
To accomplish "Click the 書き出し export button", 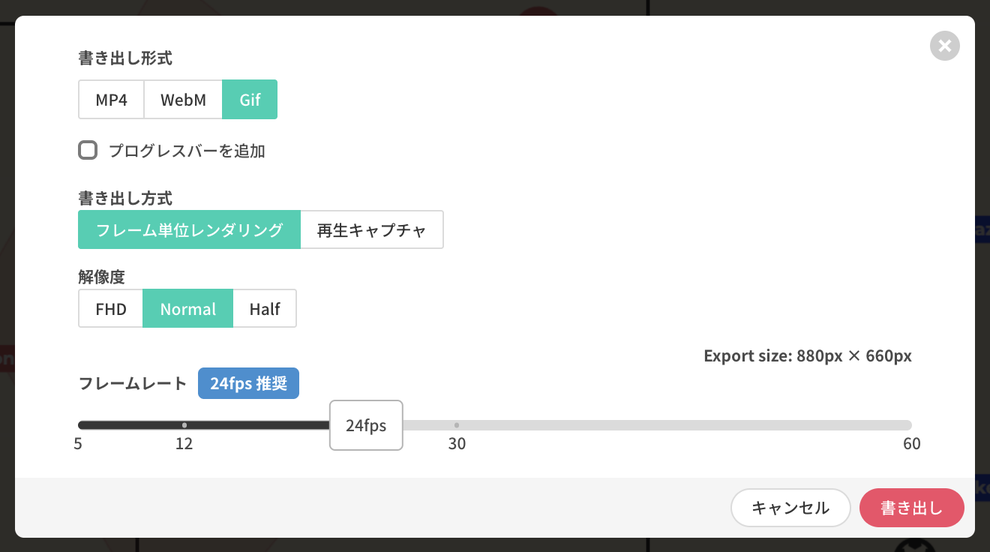I will [x=912, y=508].
